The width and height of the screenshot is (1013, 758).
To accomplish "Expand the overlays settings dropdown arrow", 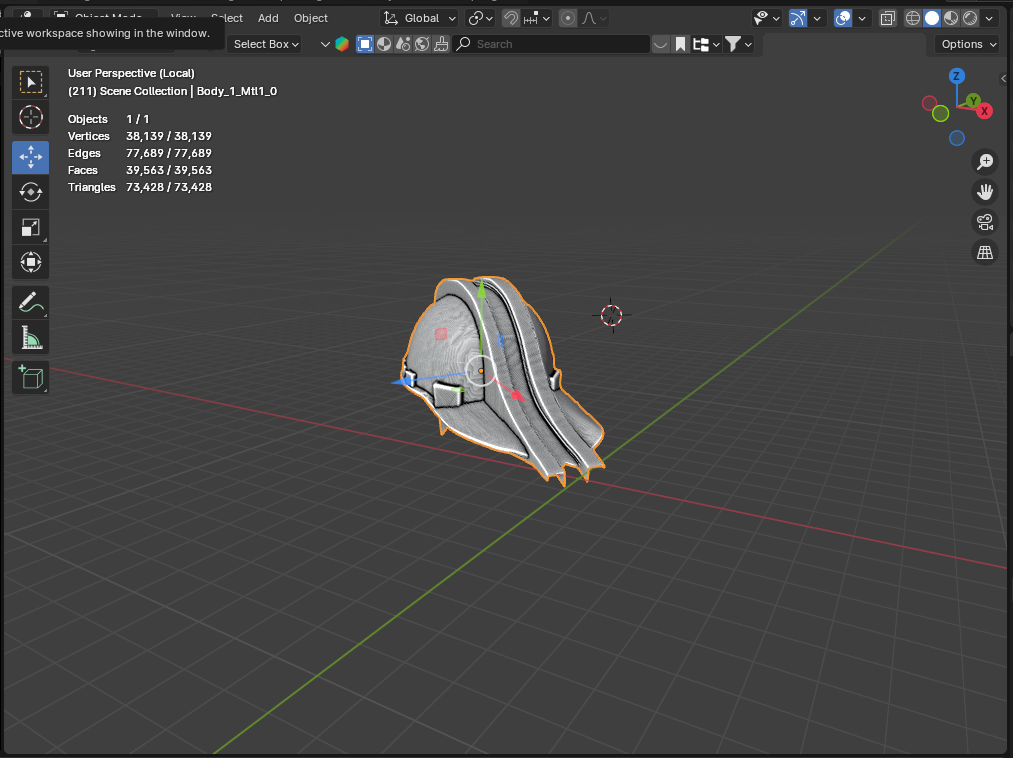I will coord(861,18).
